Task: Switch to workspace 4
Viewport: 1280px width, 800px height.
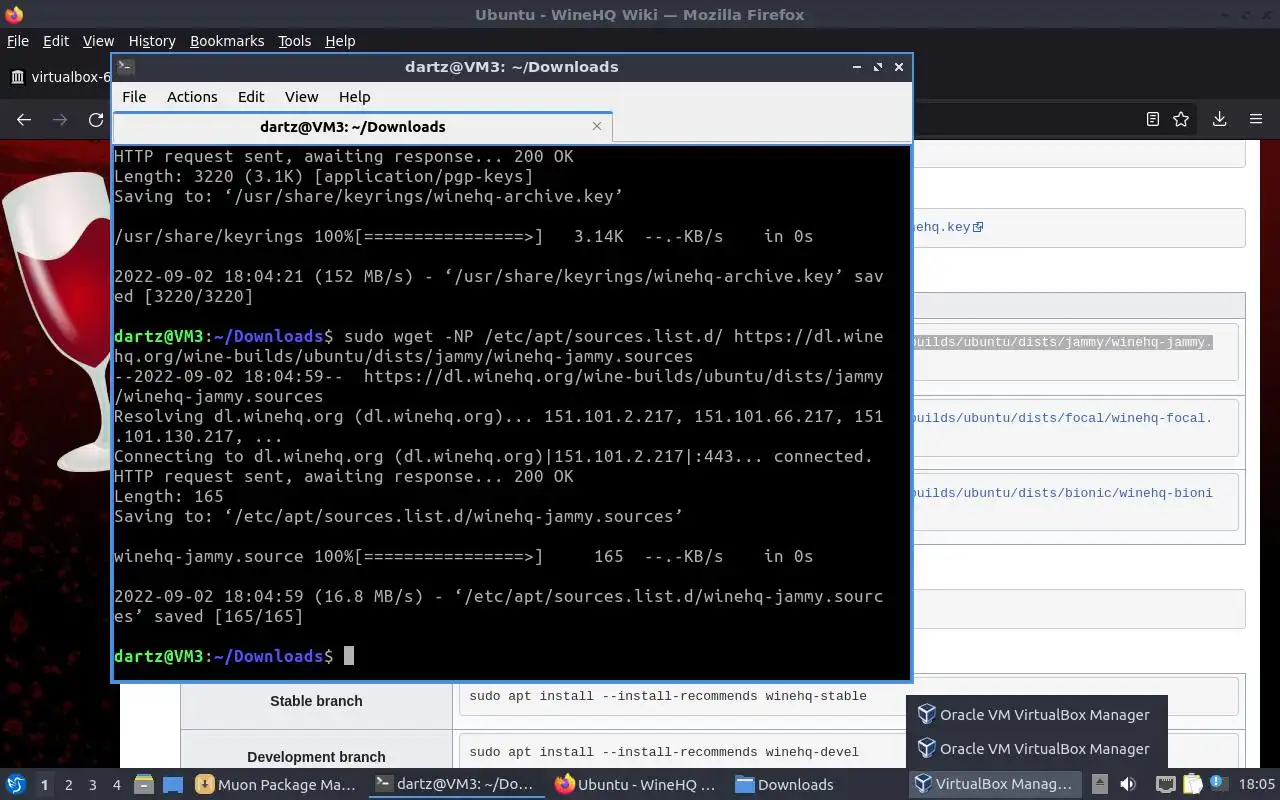Action: pos(116,785)
